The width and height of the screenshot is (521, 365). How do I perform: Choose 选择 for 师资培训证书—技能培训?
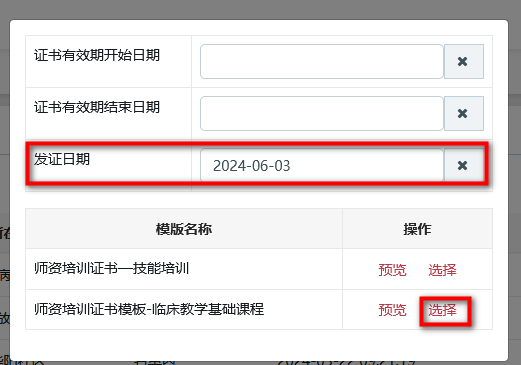pos(442,270)
